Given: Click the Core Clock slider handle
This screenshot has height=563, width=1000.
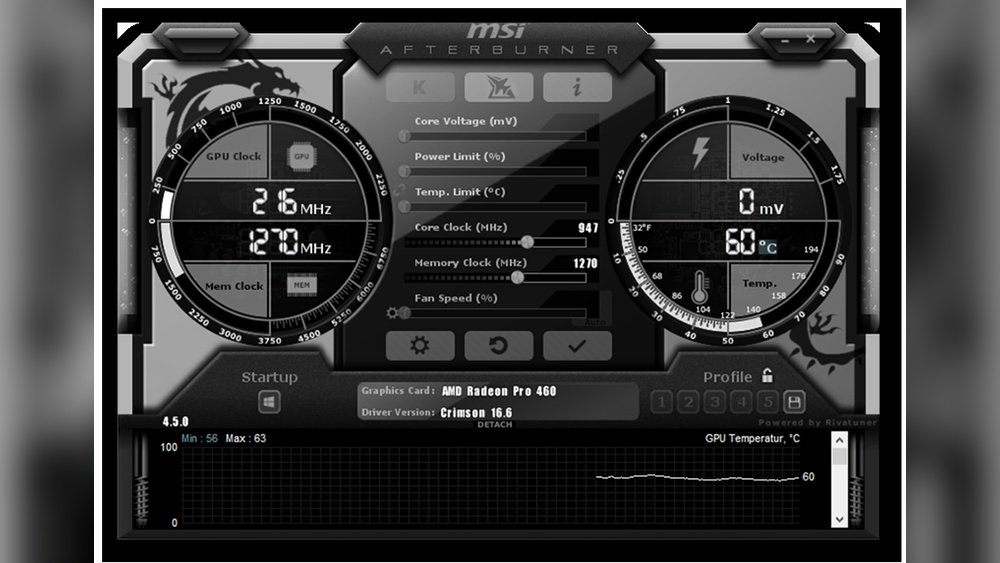Looking at the screenshot, I should [527, 242].
